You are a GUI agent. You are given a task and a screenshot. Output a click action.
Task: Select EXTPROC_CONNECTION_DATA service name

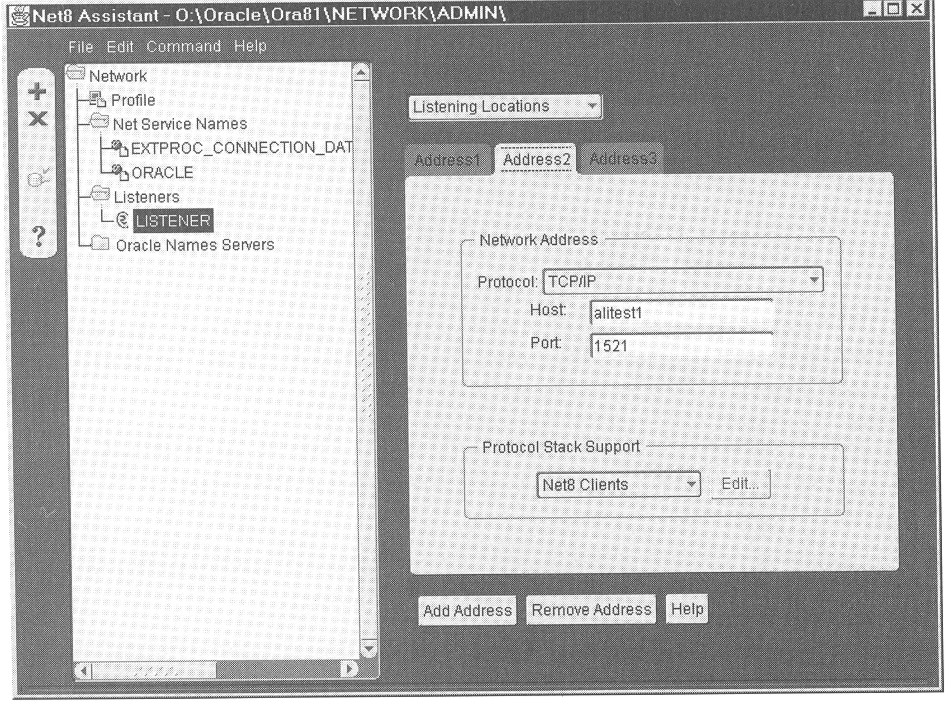tap(239, 148)
